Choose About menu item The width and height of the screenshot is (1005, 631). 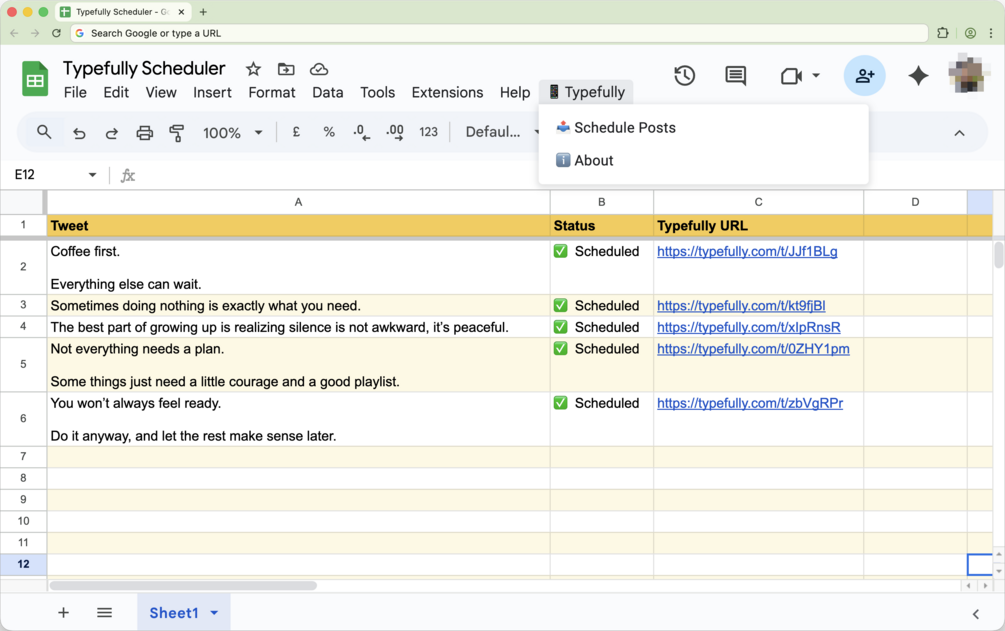[x=704, y=160]
